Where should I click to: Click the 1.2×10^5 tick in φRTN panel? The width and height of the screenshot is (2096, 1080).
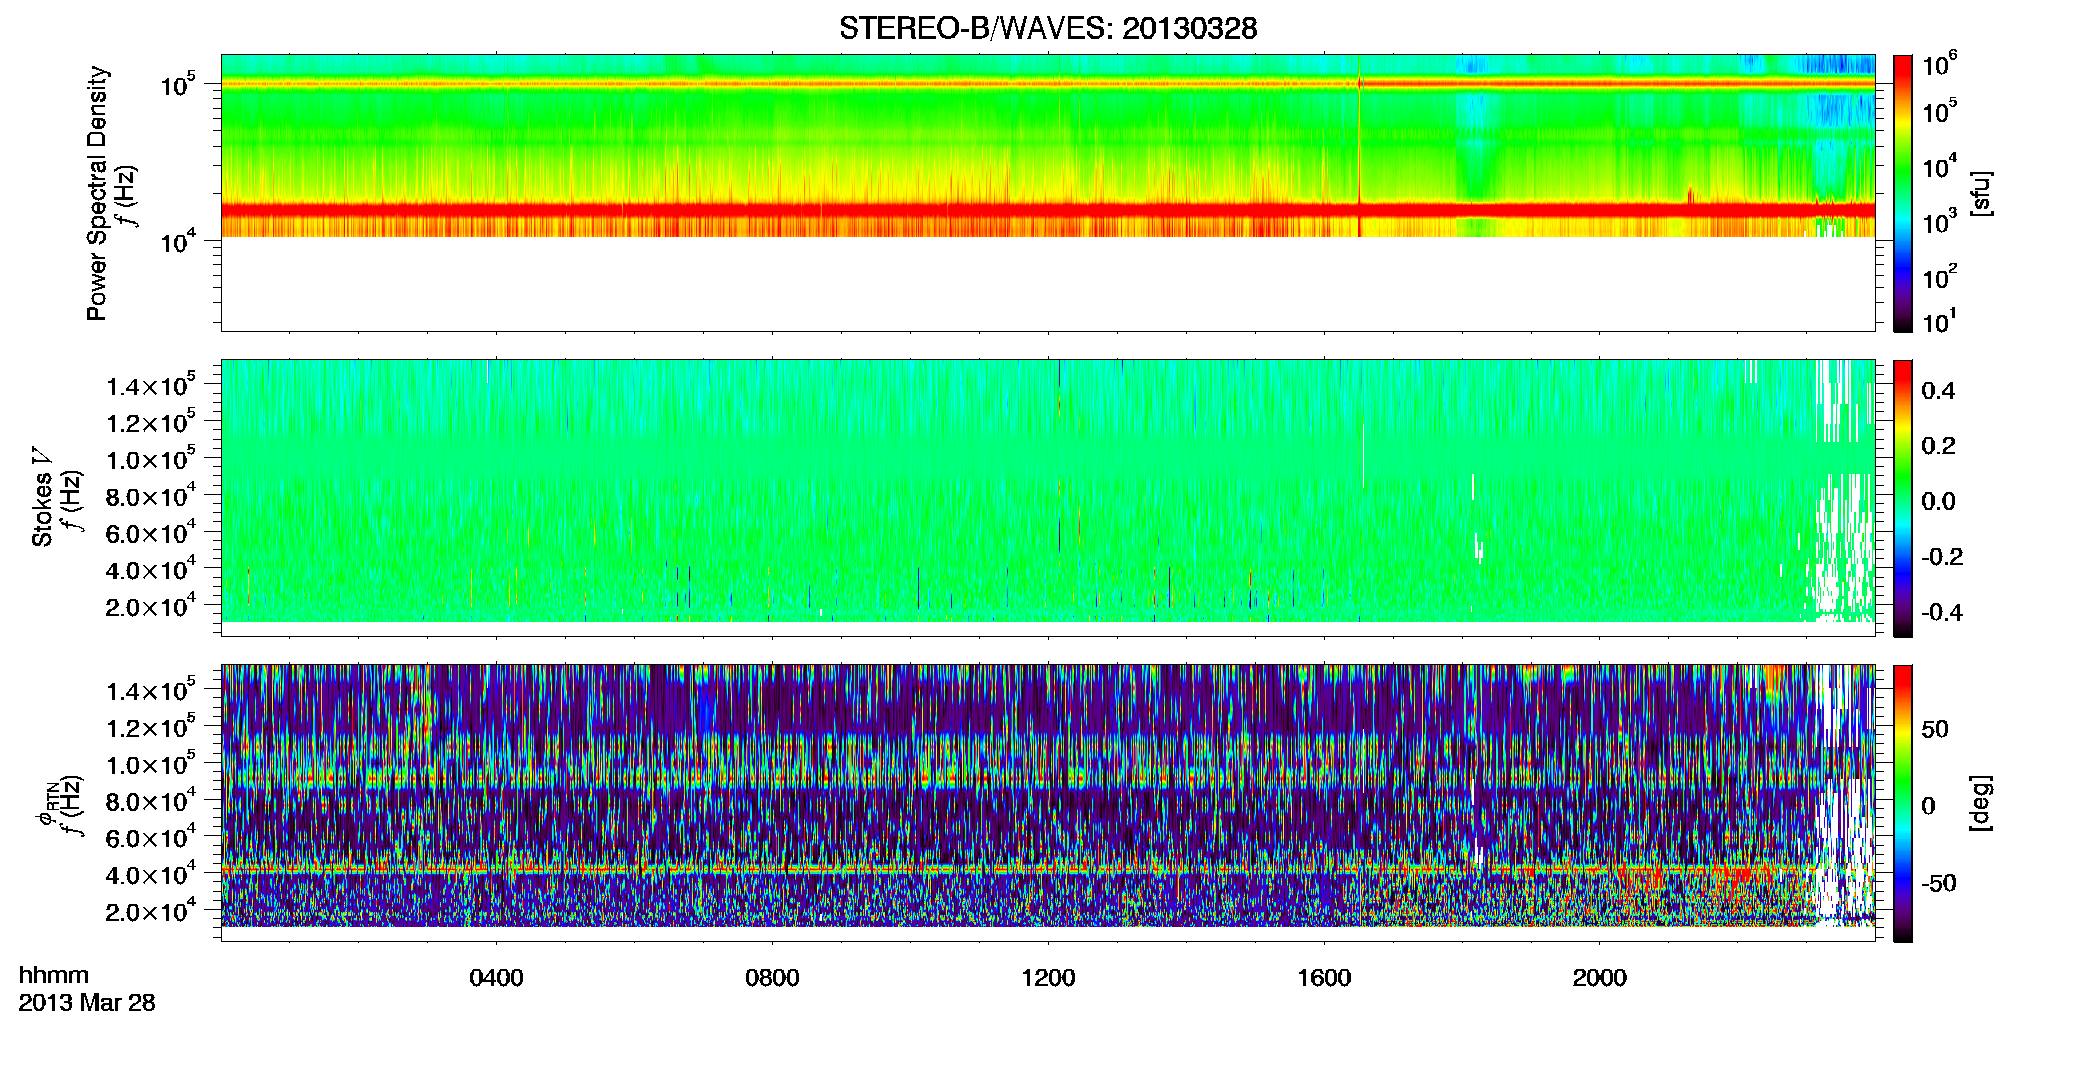151,727
